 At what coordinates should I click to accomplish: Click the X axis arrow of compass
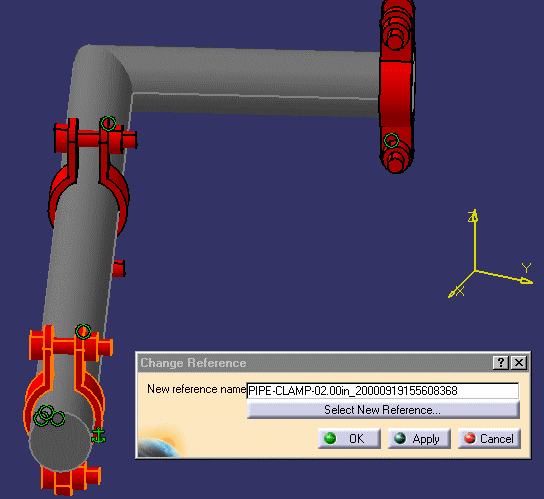tap(461, 285)
